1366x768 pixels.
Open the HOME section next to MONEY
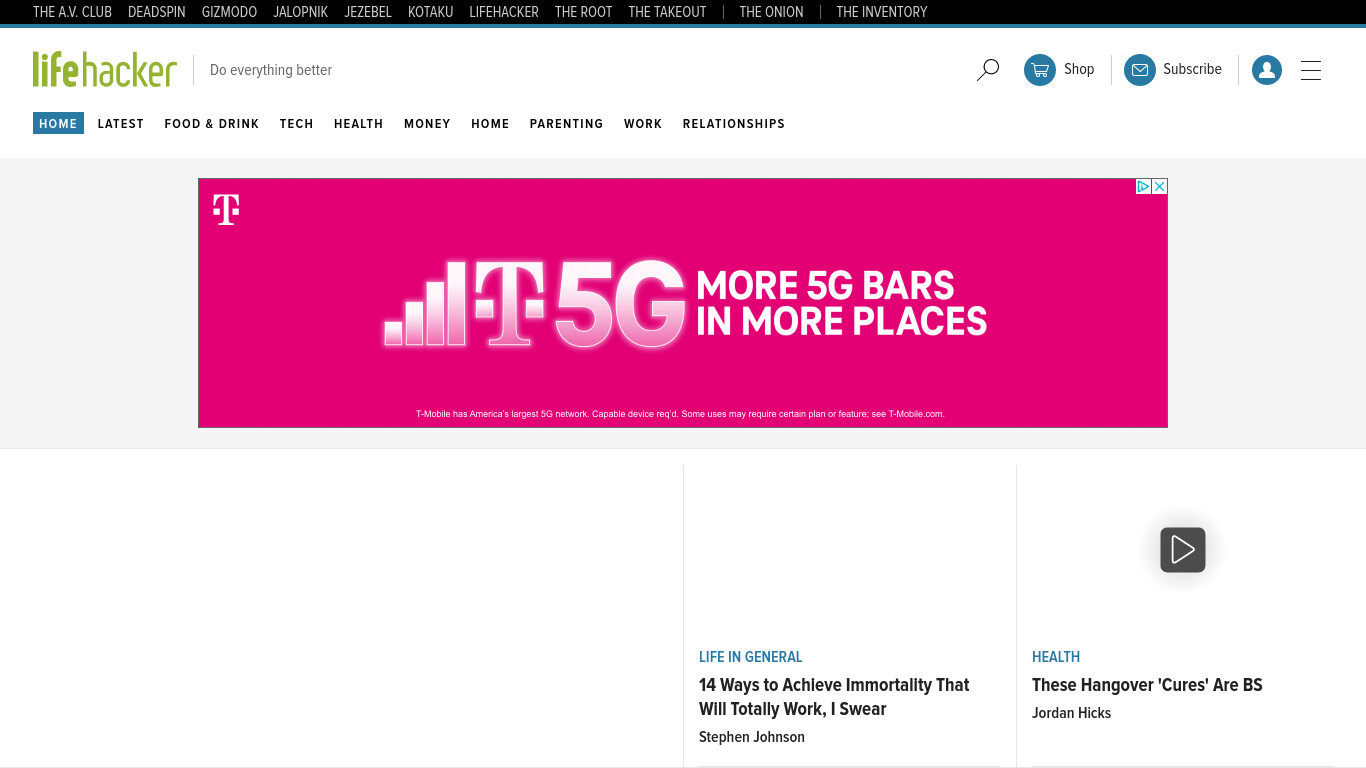click(x=490, y=124)
